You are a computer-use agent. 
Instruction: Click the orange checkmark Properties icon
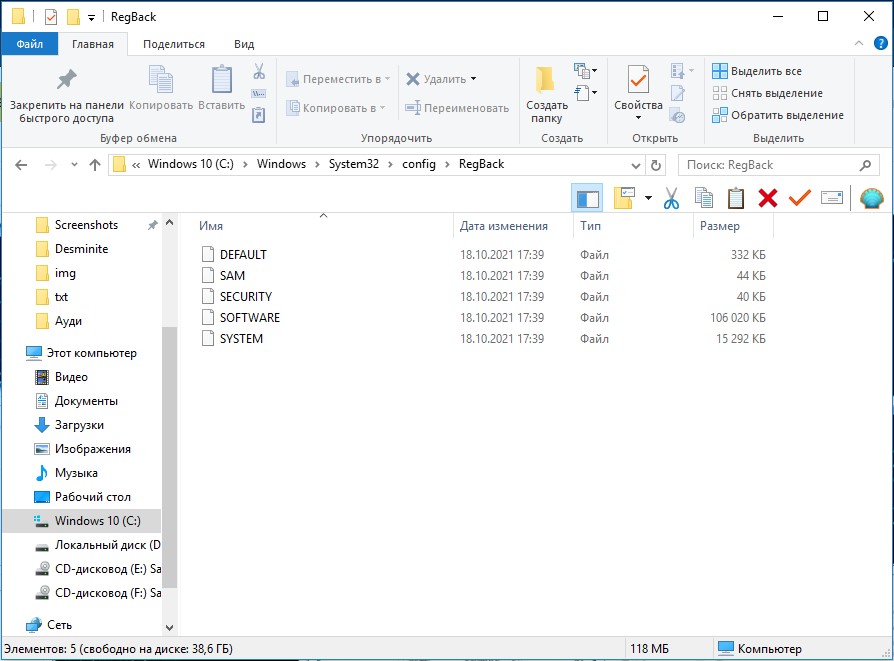(x=799, y=198)
